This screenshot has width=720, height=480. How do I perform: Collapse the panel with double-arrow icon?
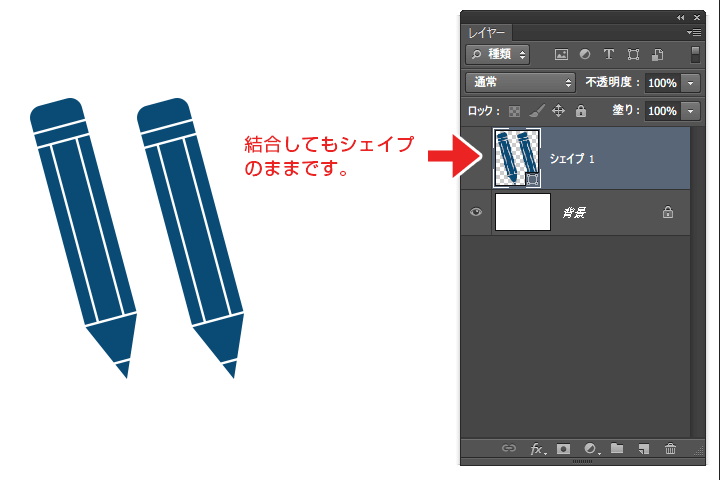(x=681, y=17)
